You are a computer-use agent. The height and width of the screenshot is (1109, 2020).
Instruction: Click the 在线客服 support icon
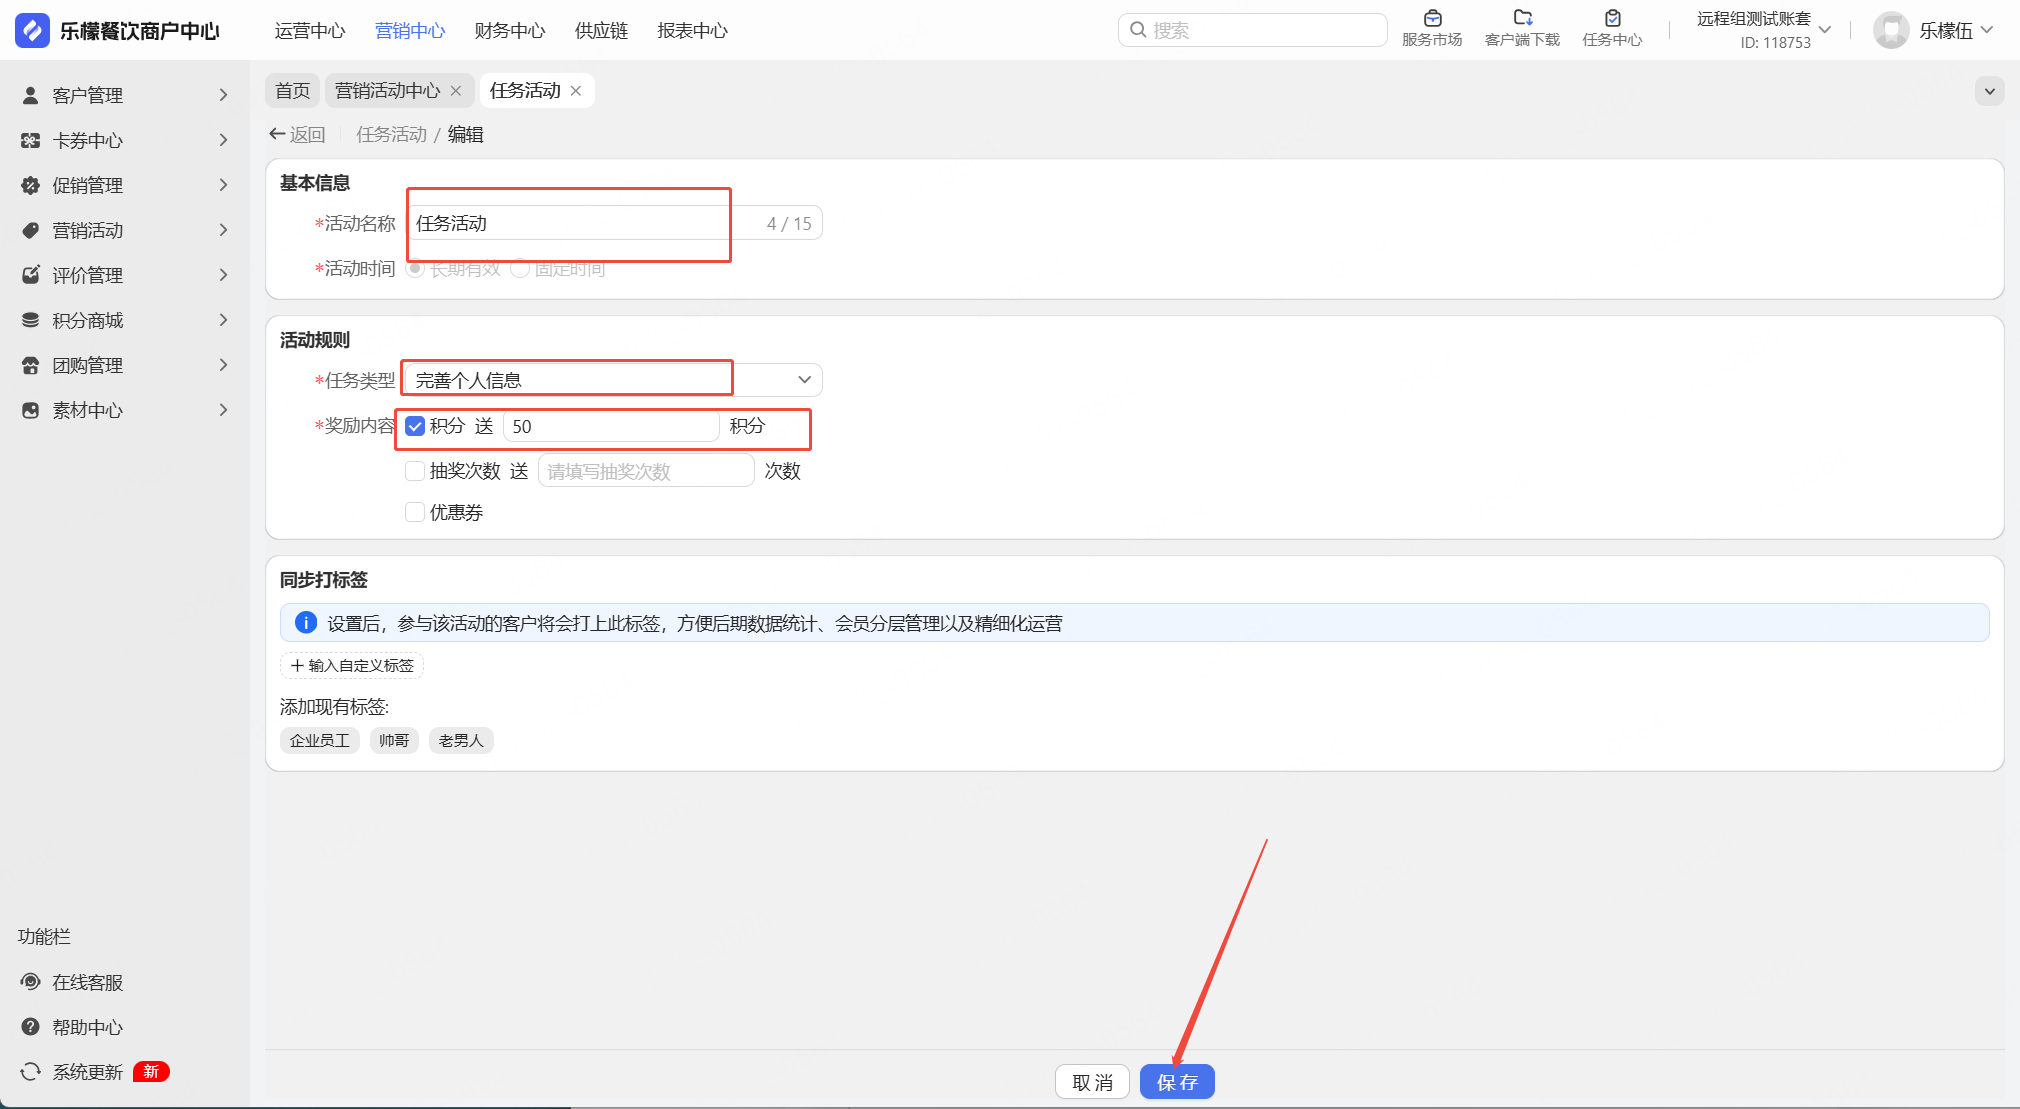(x=31, y=982)
